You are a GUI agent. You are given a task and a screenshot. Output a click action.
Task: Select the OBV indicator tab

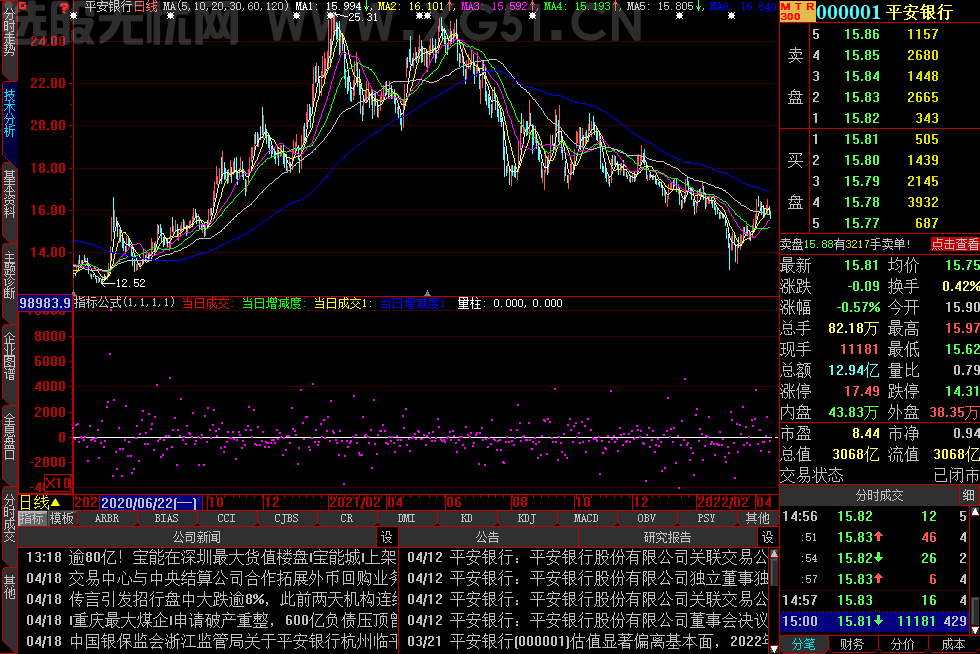(x=646, y=518)
